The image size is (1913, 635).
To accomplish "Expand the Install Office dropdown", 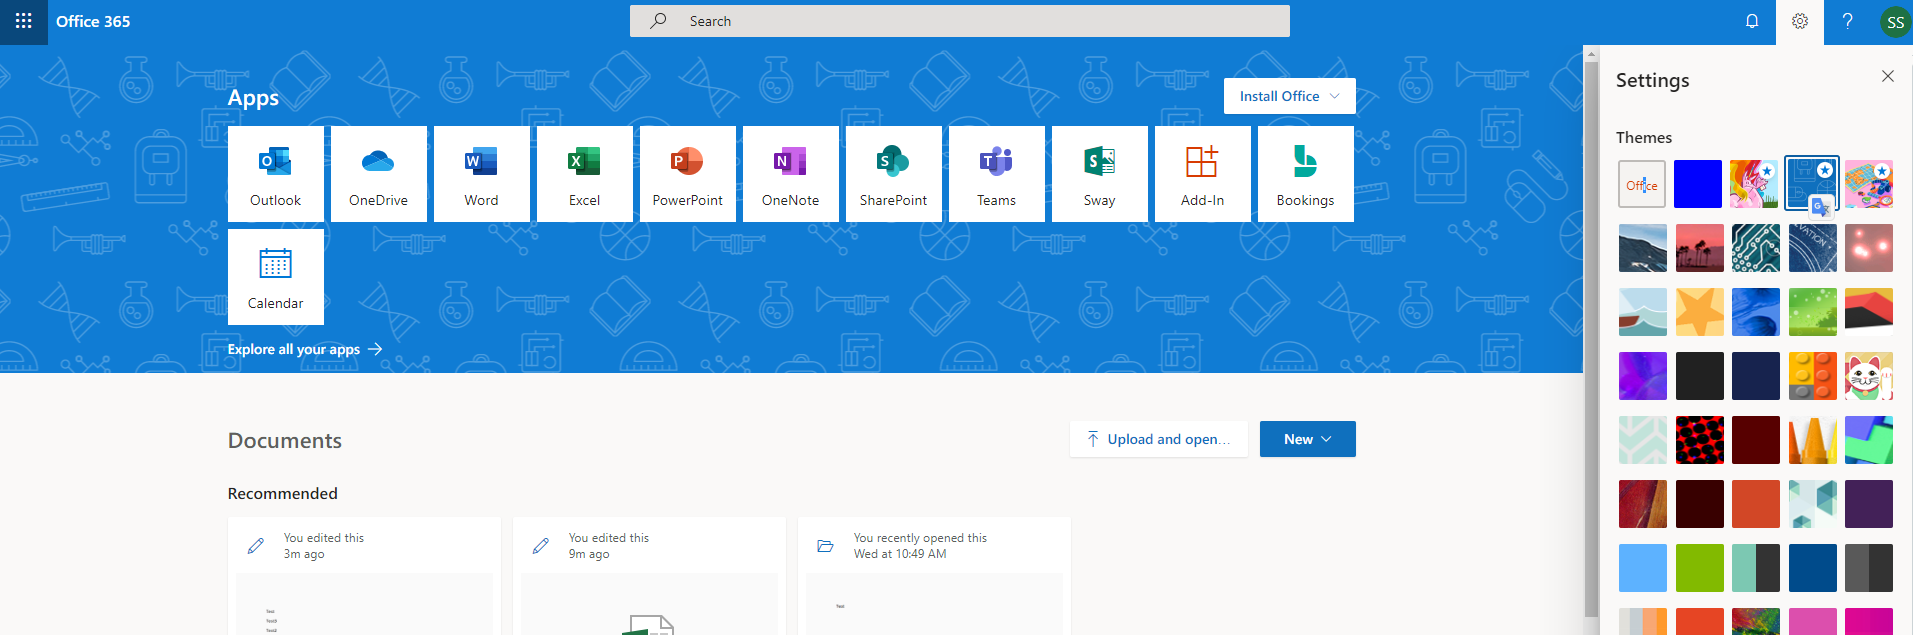I will click(1290, 96).
